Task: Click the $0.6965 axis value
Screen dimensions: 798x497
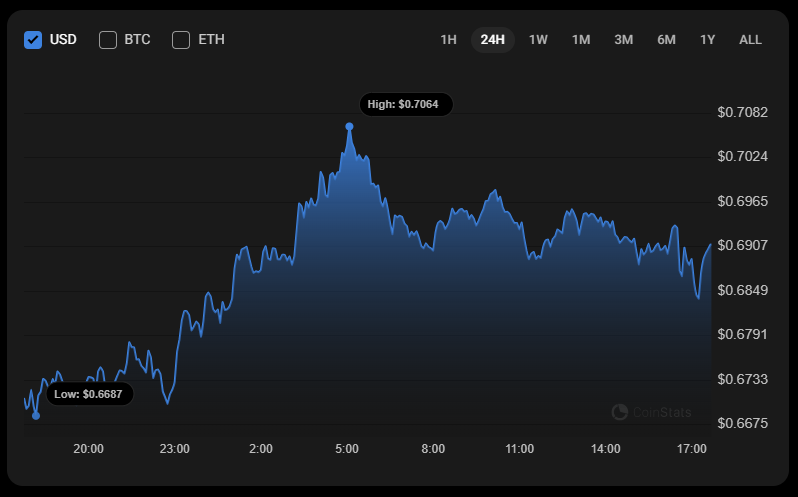Action: (x=742, y=201)
